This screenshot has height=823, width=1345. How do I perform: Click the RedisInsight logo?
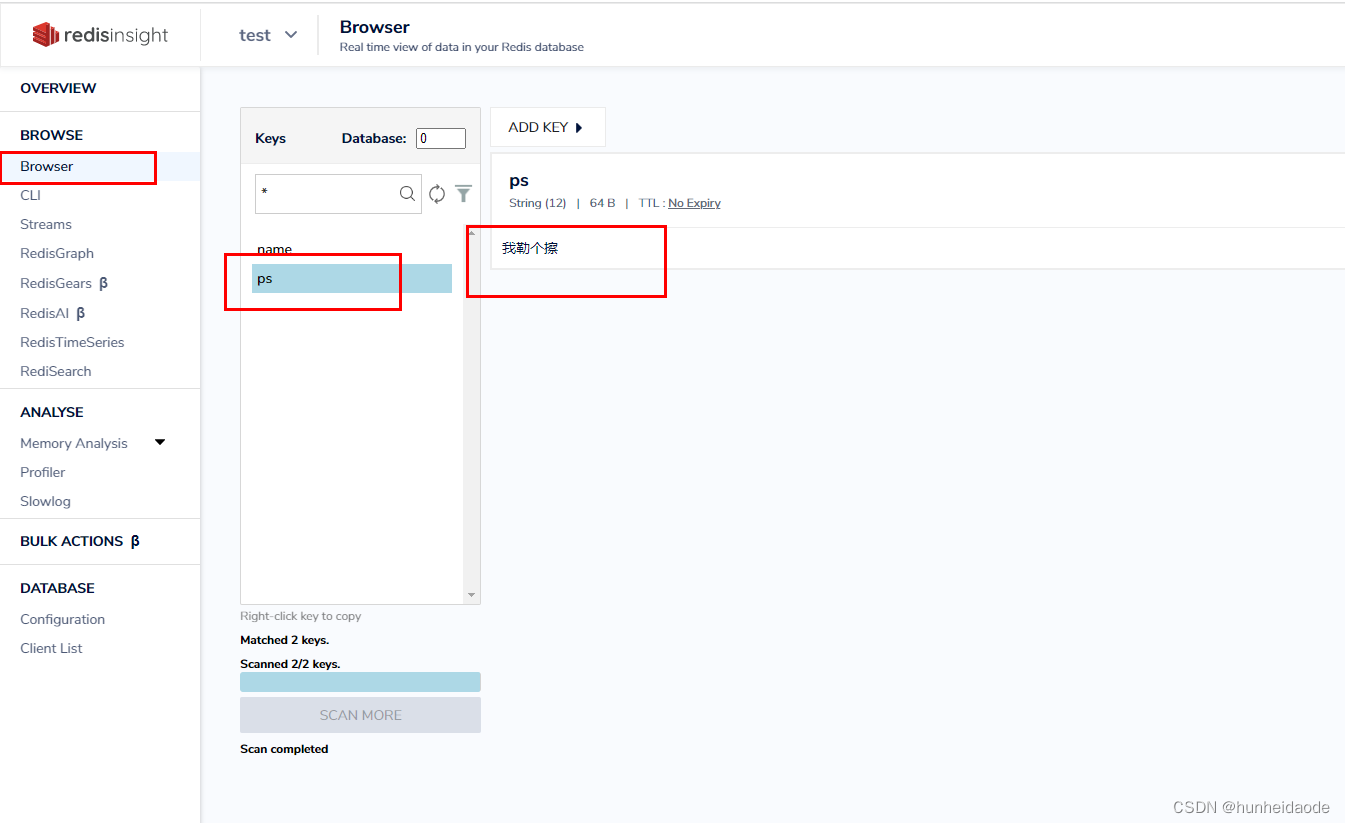(100, 35)
